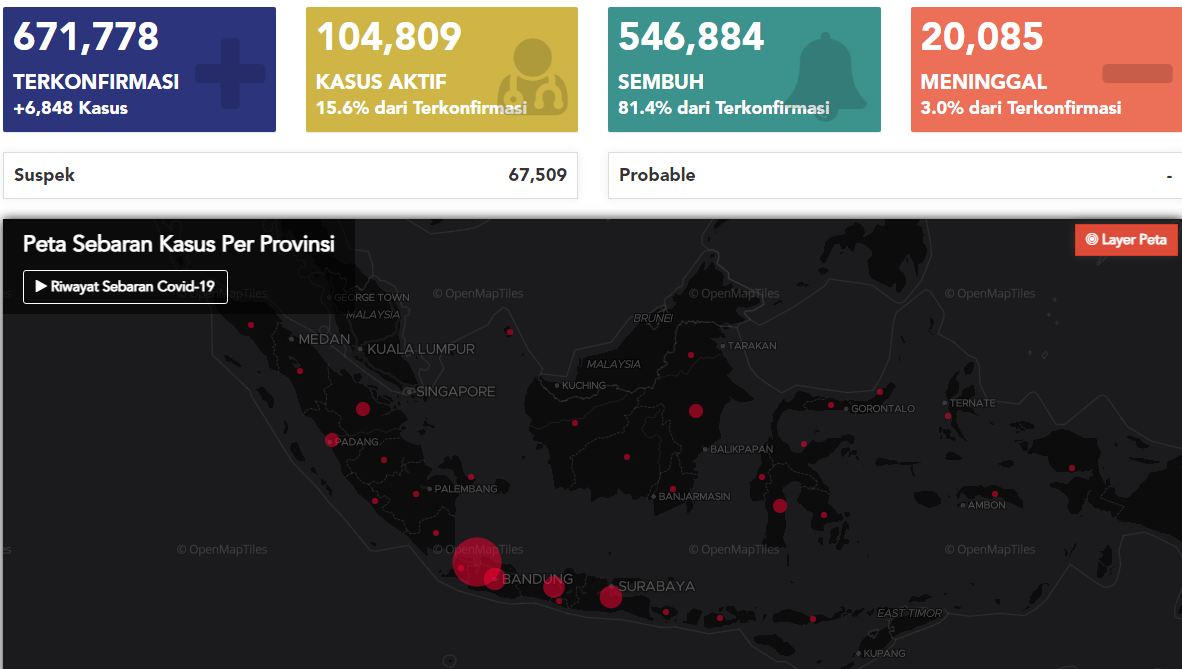Click the red bubble on East Kalimantan
The height and width of the screenshot is (669, 1182).
pos(696,411)
